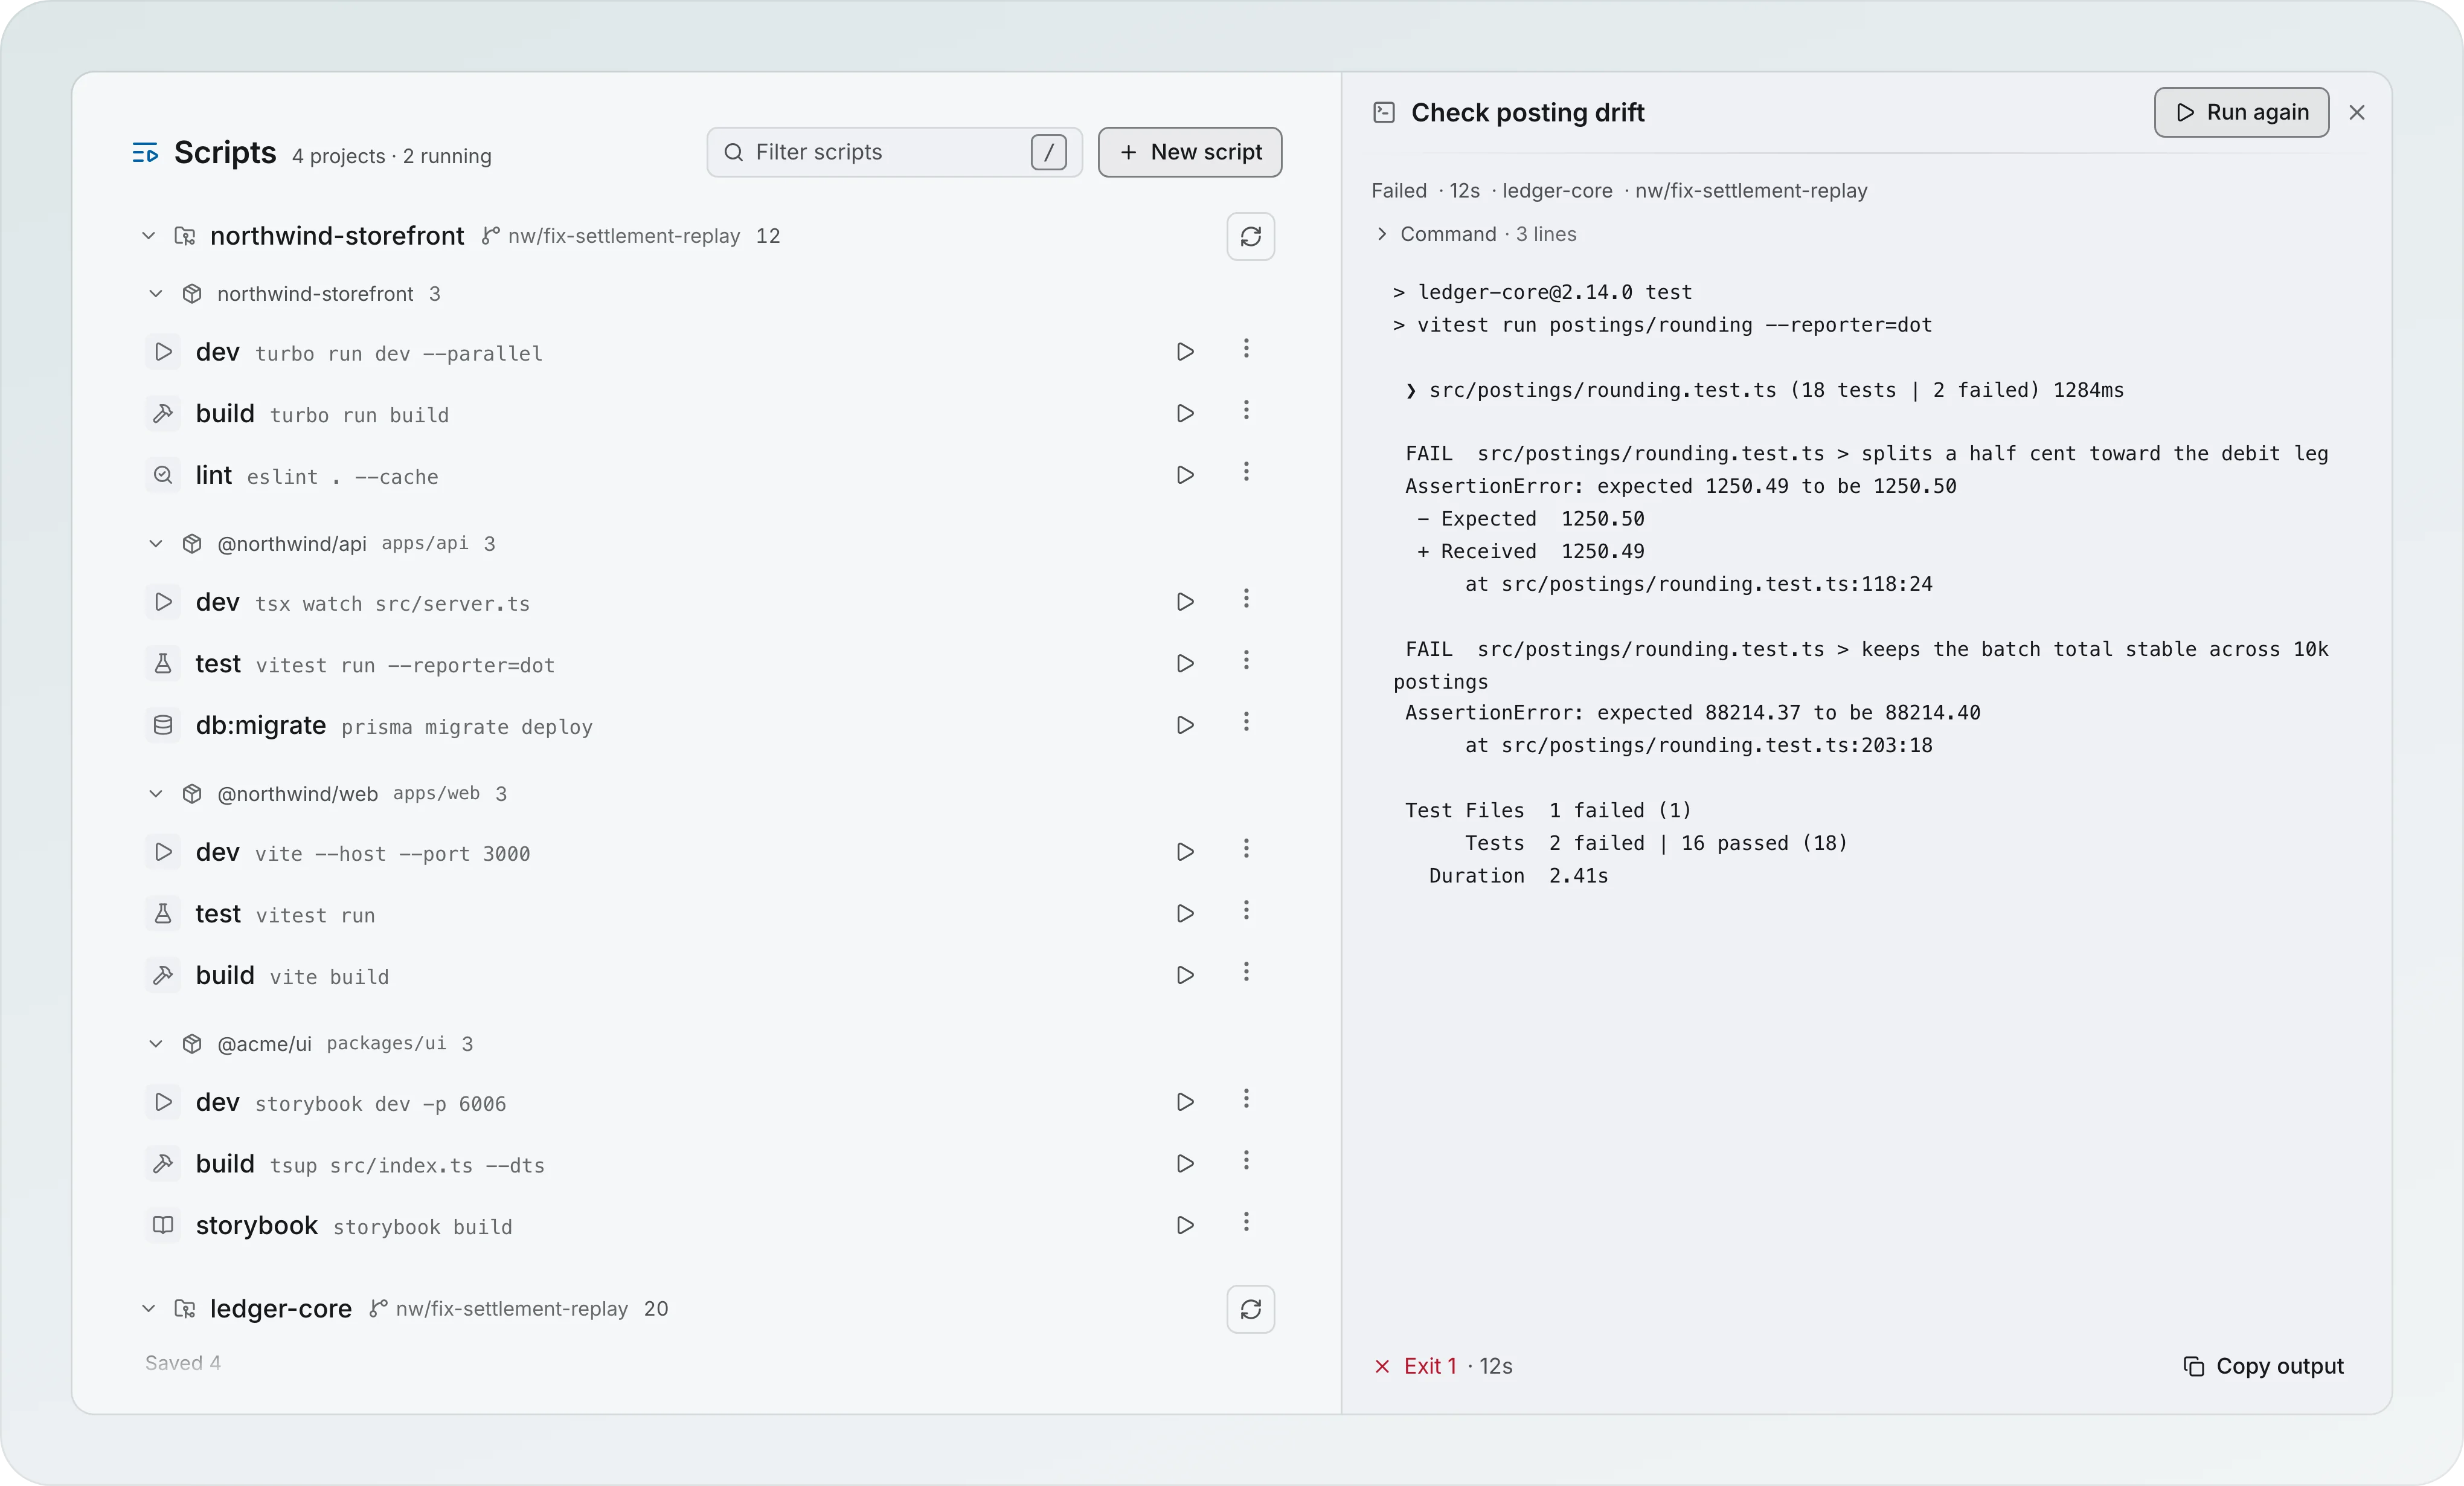
Task: Click the slash shortcut hint in filter box
Action: pyautogui.click(x=1048, y=152)
